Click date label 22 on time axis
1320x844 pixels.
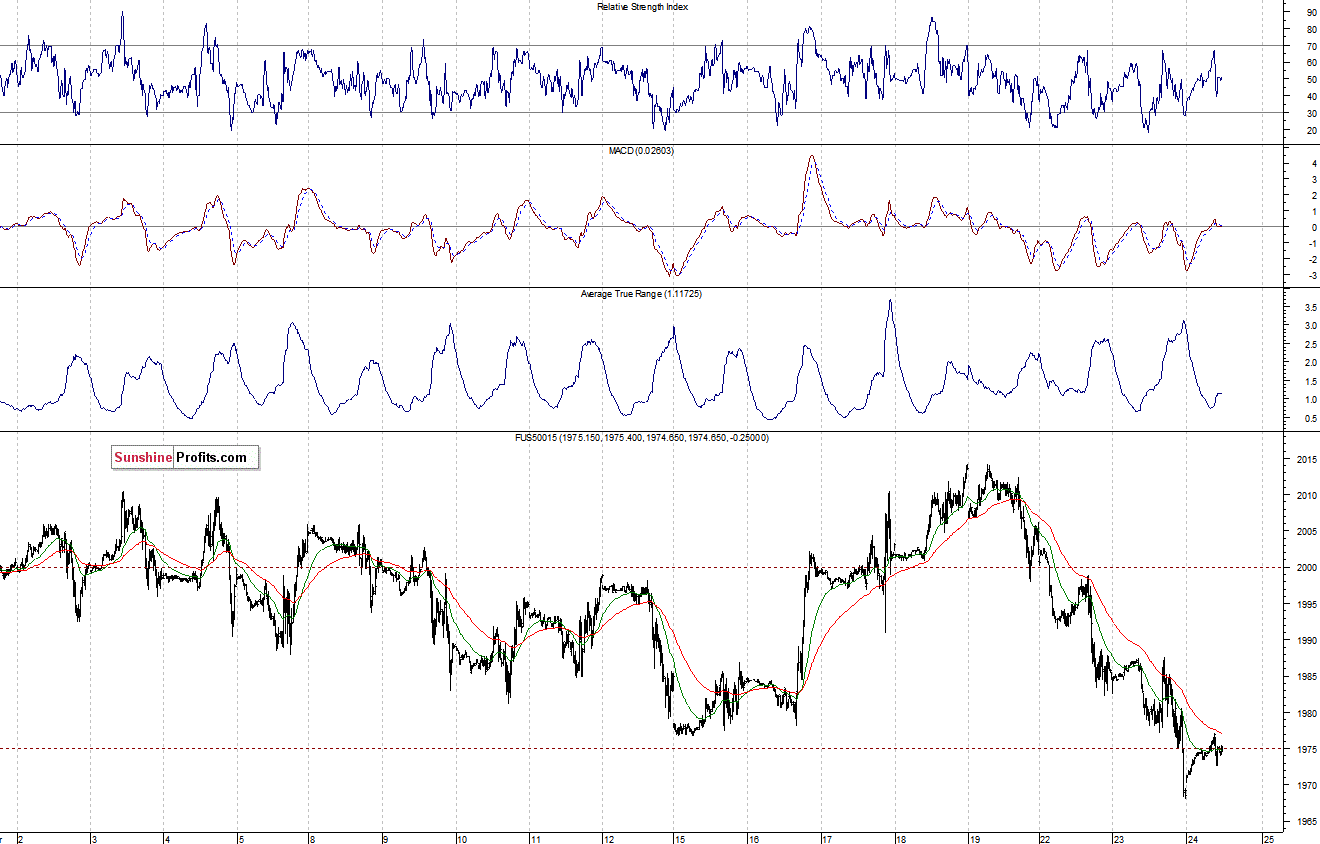pos(1046,839)
